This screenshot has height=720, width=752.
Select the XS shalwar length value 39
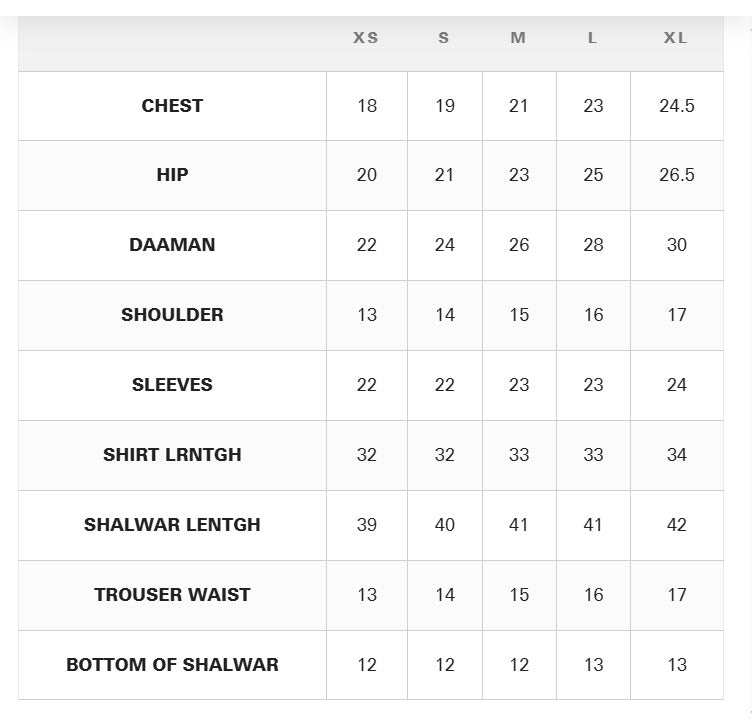point(367,525)
